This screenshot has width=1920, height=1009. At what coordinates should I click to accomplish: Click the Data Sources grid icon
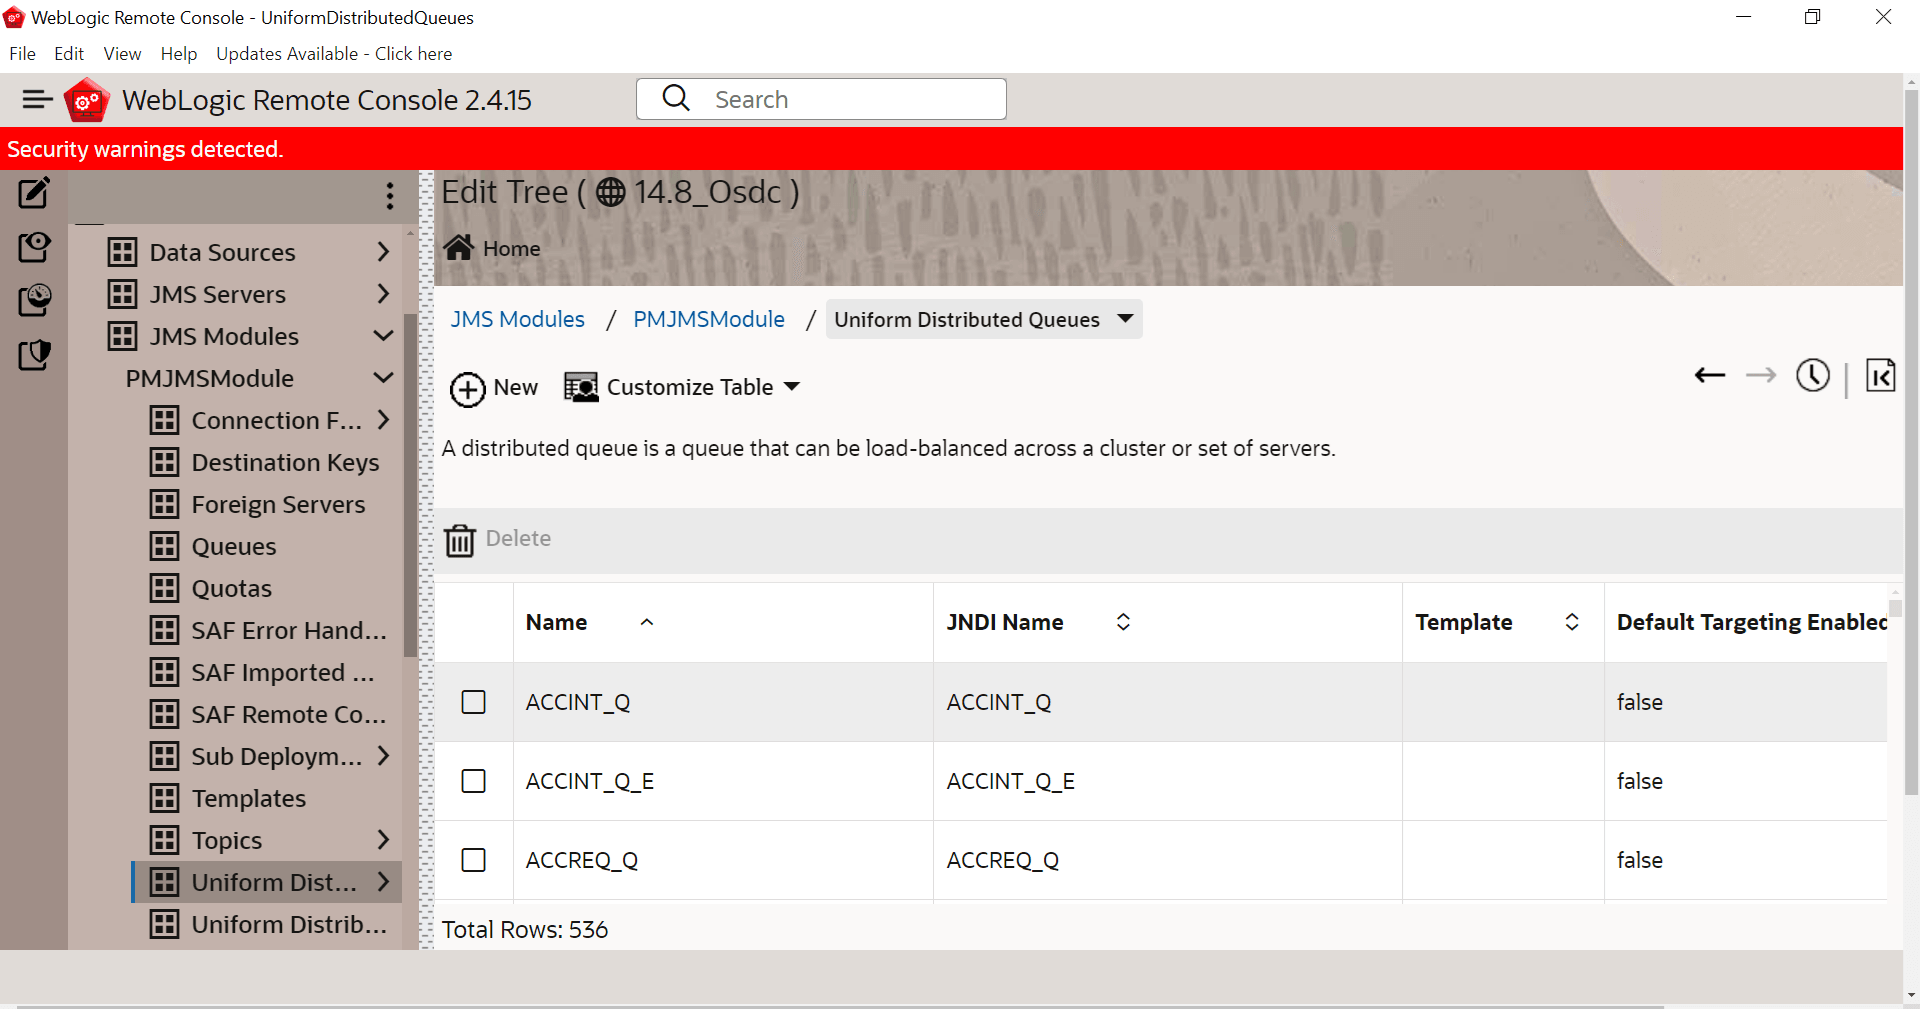123,252
